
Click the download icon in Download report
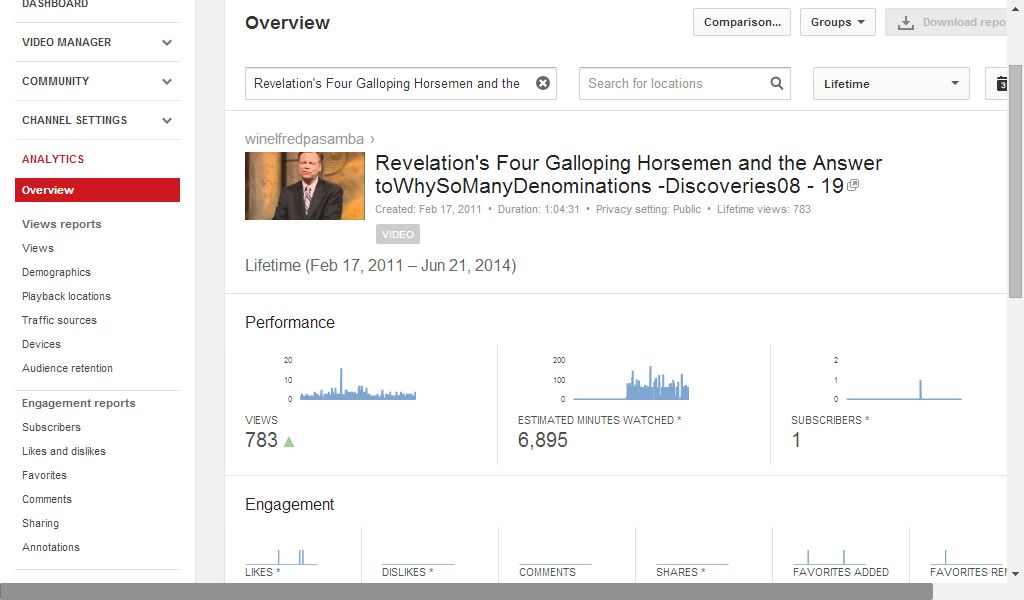[x=906, y=23]
